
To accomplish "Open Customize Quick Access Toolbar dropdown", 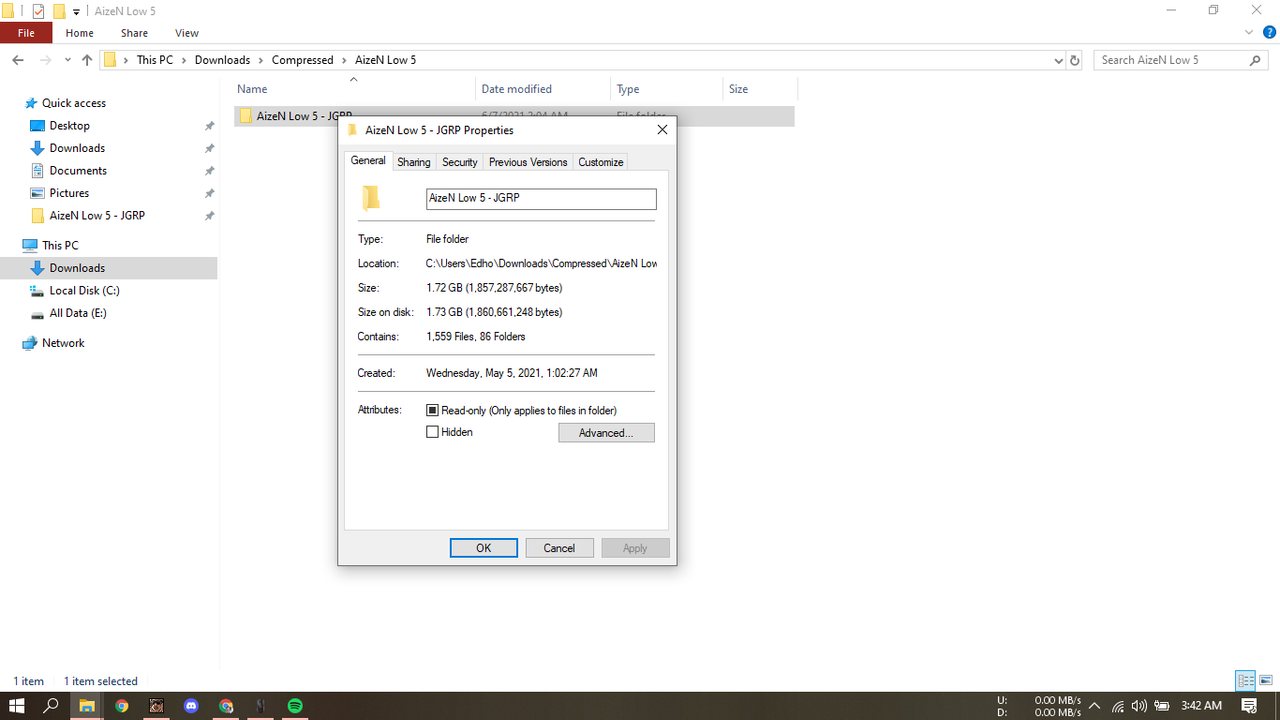I will click(76, 12).
